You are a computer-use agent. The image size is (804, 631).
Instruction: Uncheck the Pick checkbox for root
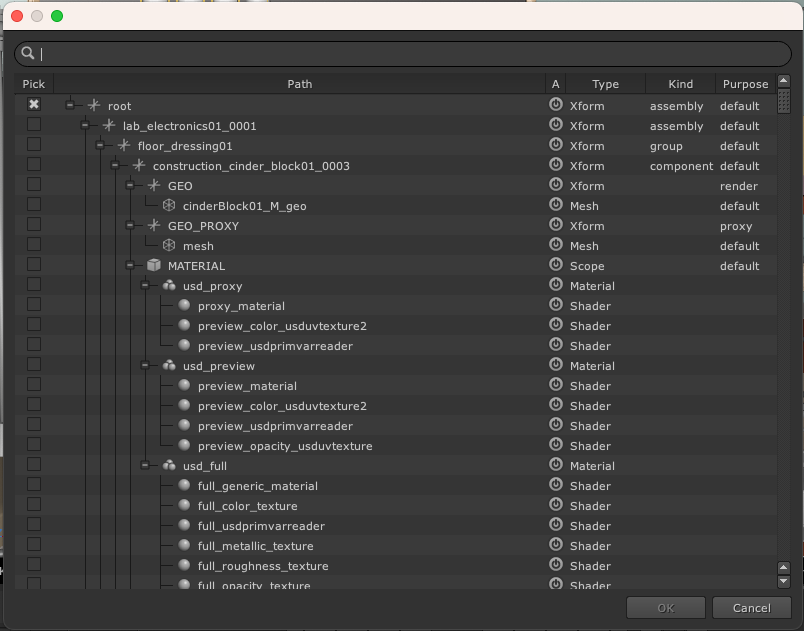click(x=34, y=105)
